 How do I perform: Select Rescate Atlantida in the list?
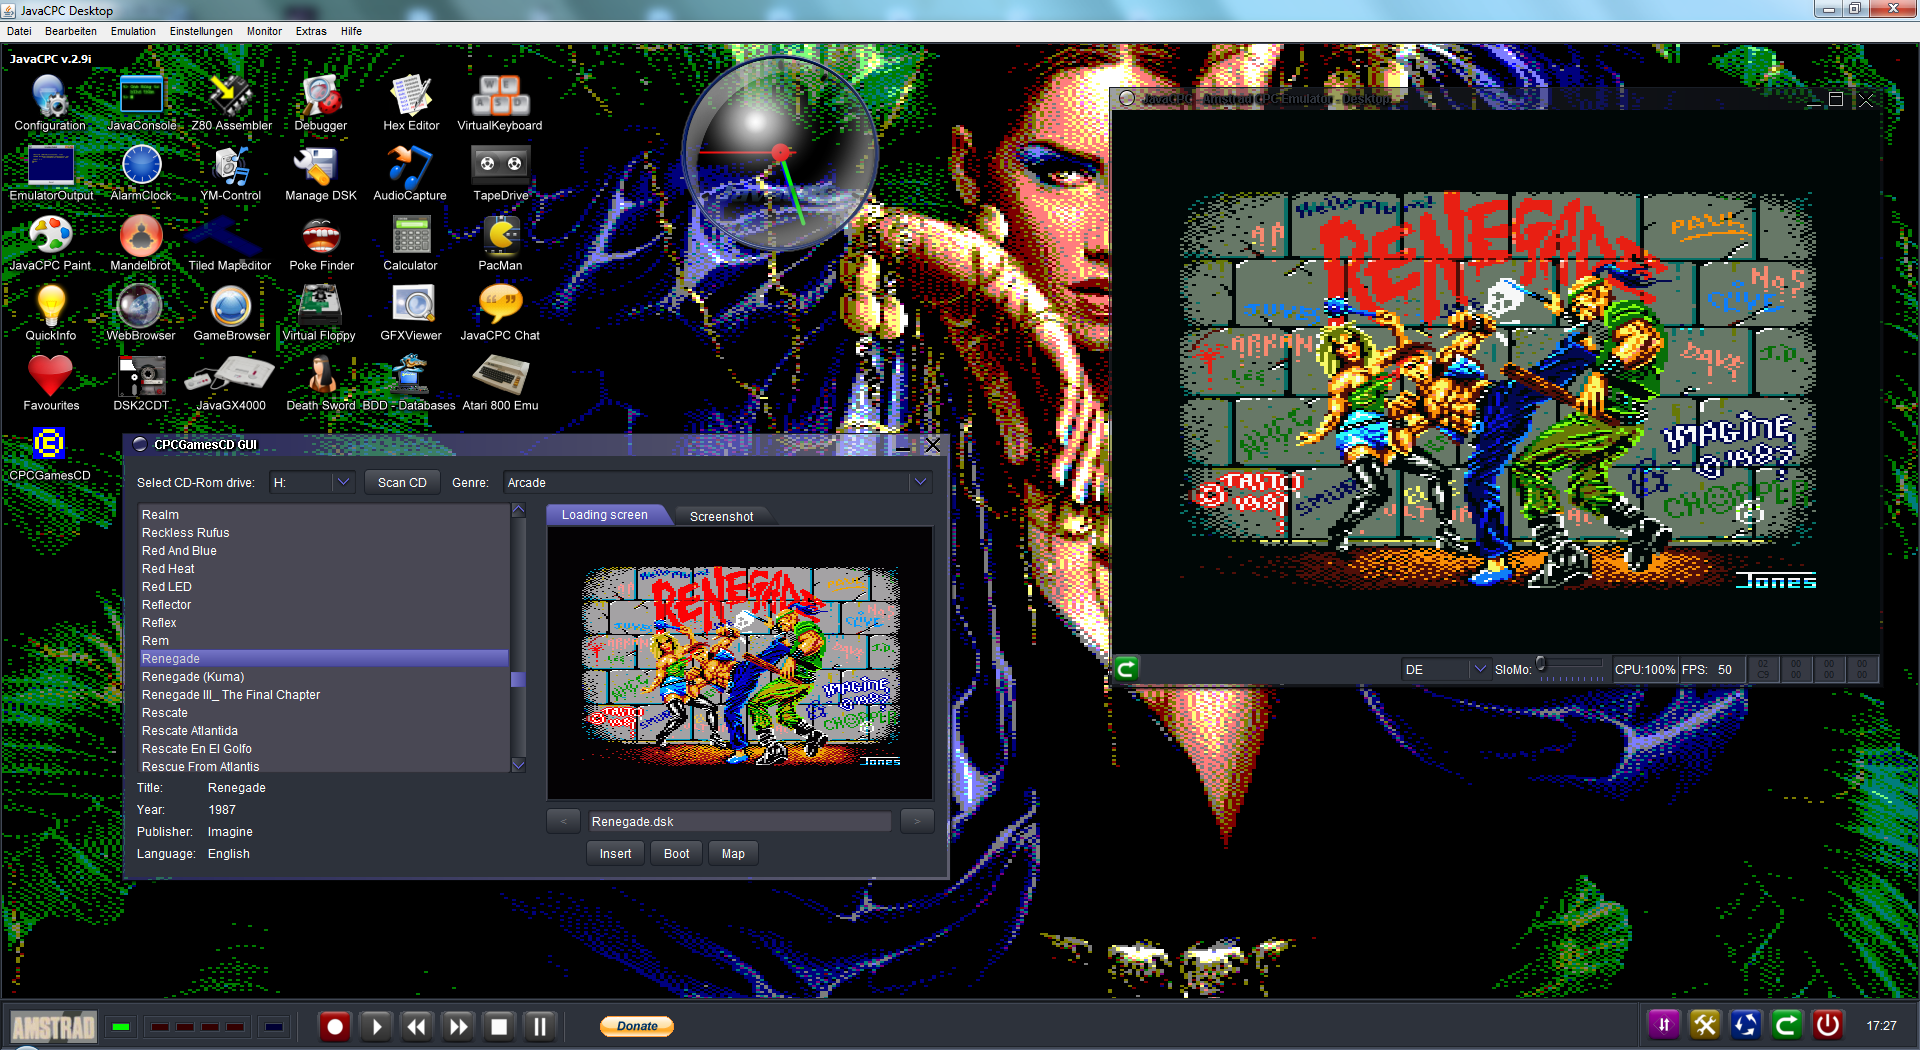pos(324,731)
